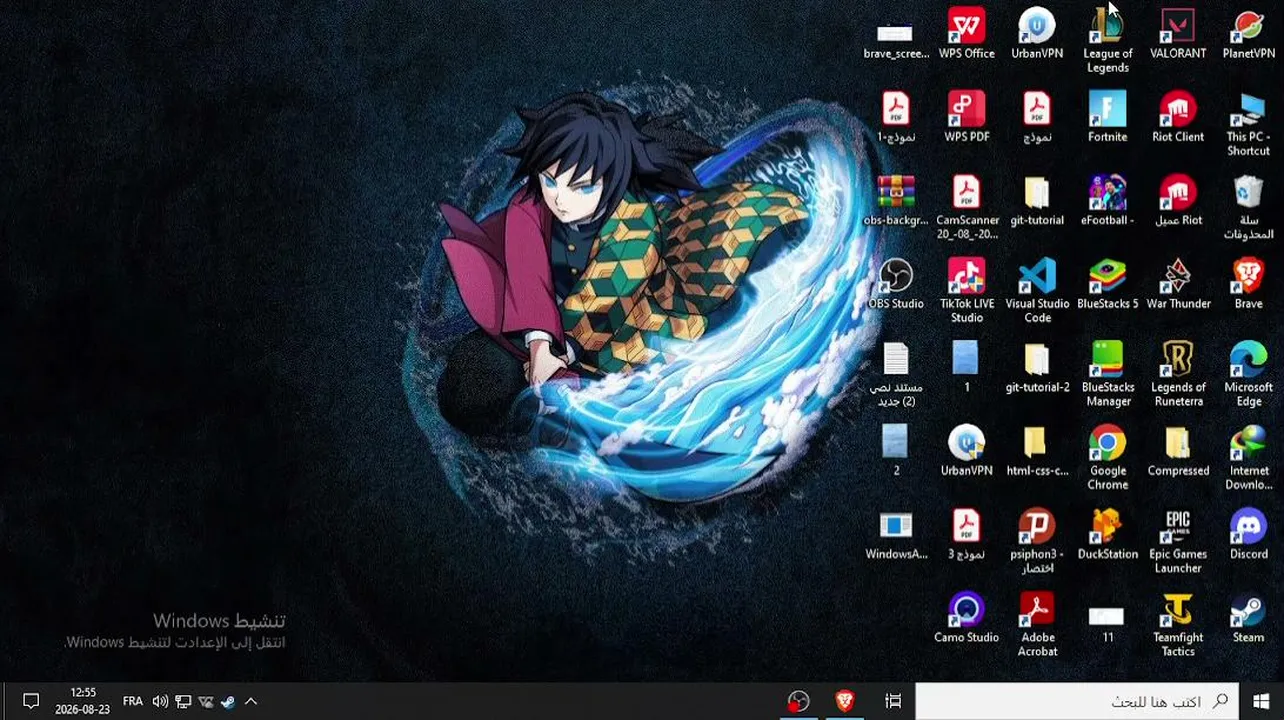Select the eFootball desktop icon
Screen dimensions: 1284x720
click(x=1107, y=201)
